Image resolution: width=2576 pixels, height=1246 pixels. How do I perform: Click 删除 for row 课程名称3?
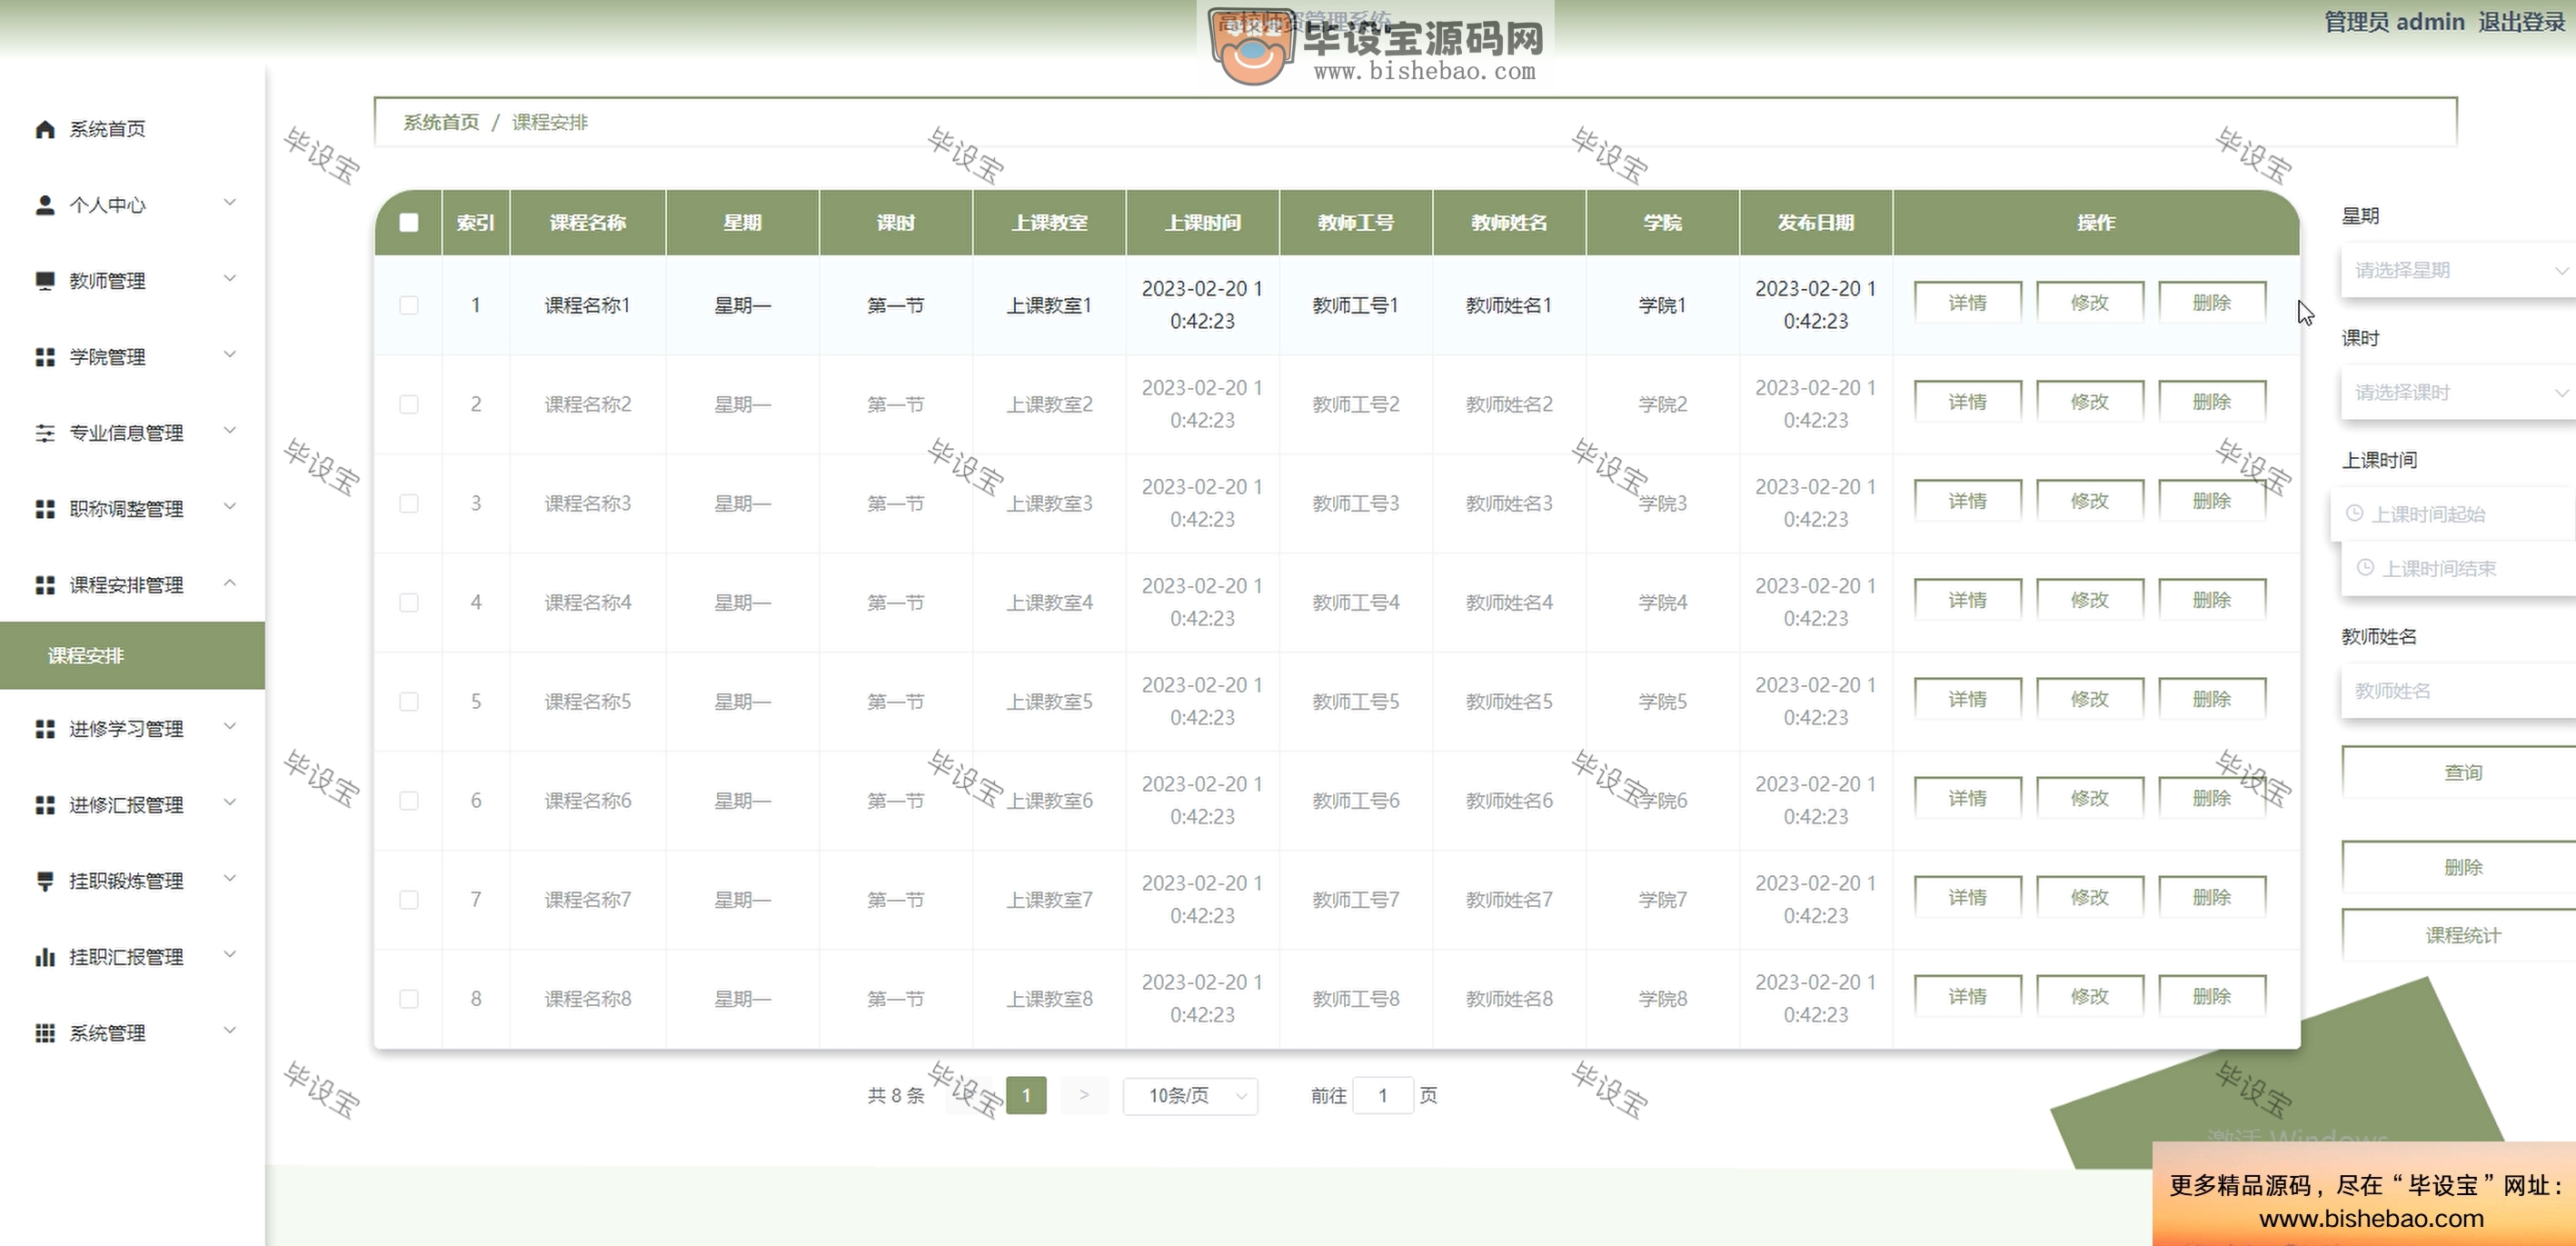coord(2212,501)
